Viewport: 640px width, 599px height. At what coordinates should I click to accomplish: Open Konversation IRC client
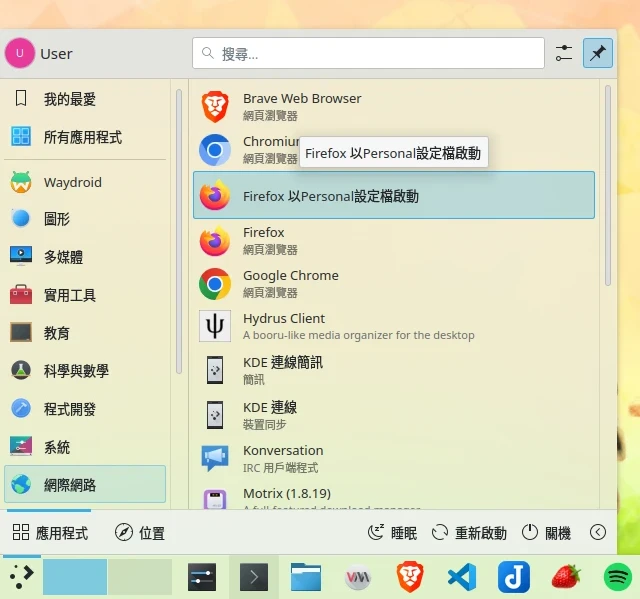pyautogui.click(x=282, y=458)
